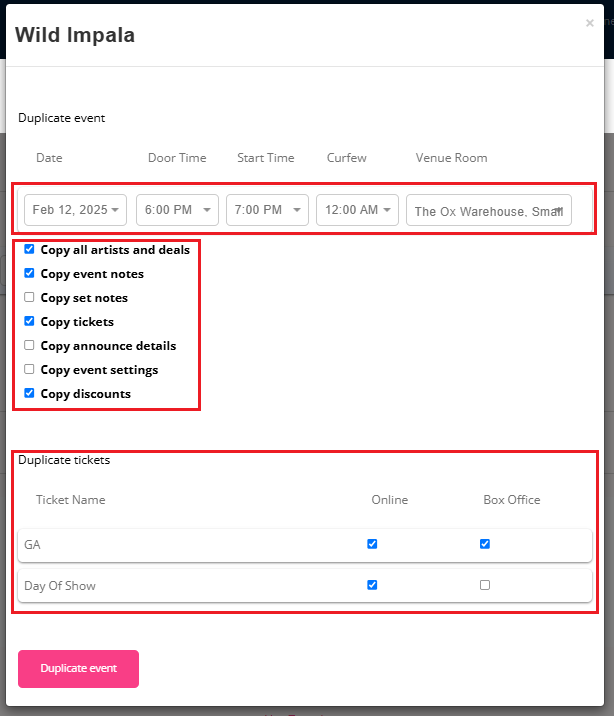Click the Door Time column label

pos(177,158)
